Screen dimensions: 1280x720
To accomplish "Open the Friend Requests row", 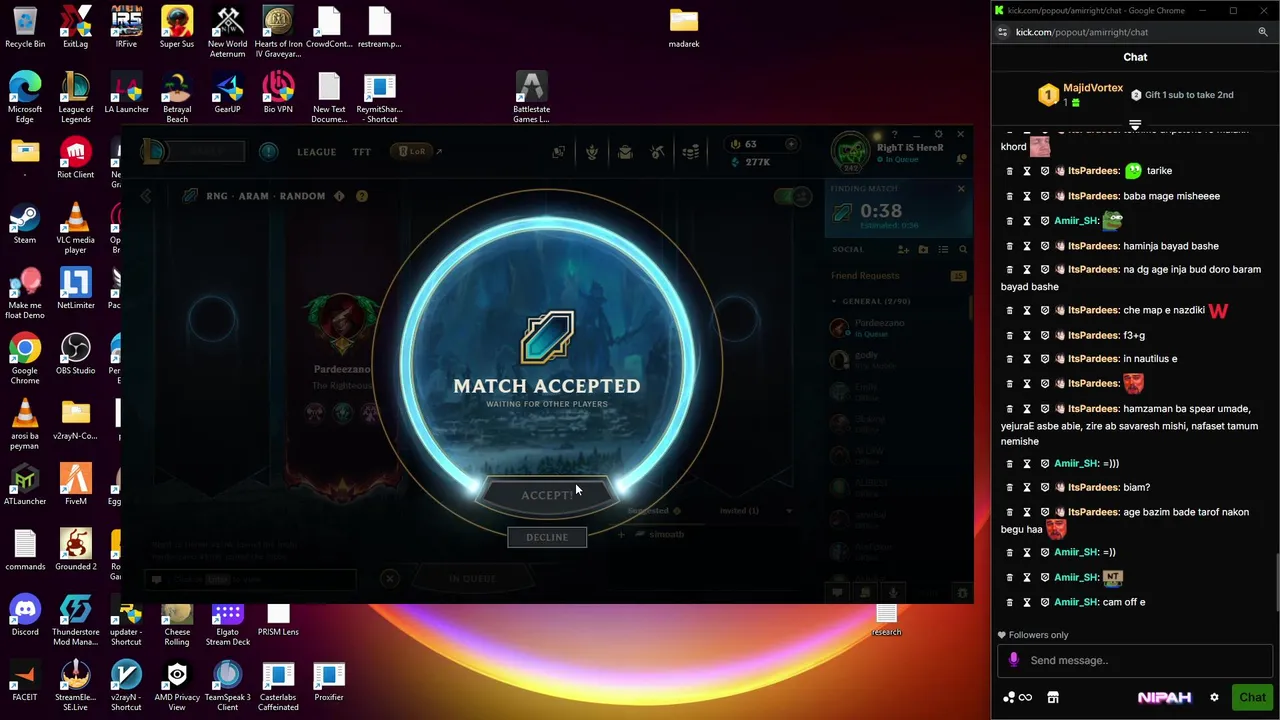I will tap(898, 275).
